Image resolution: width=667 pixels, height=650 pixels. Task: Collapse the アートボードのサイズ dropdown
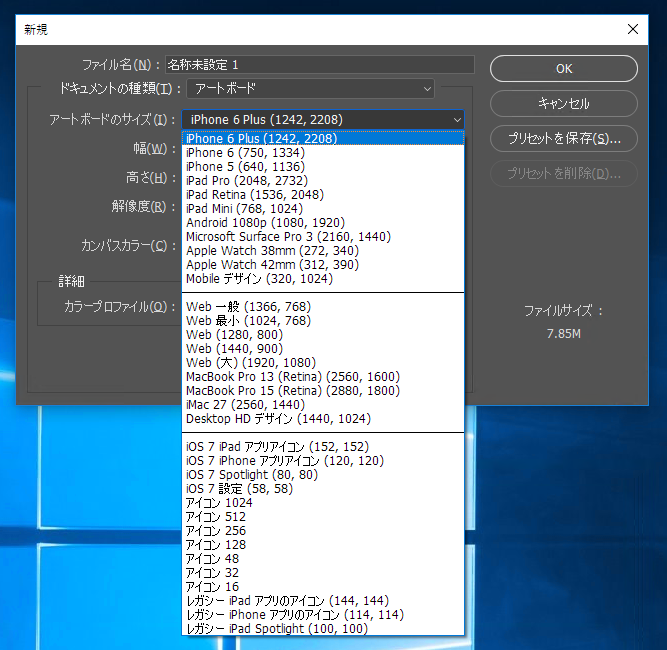pos(323,120)
